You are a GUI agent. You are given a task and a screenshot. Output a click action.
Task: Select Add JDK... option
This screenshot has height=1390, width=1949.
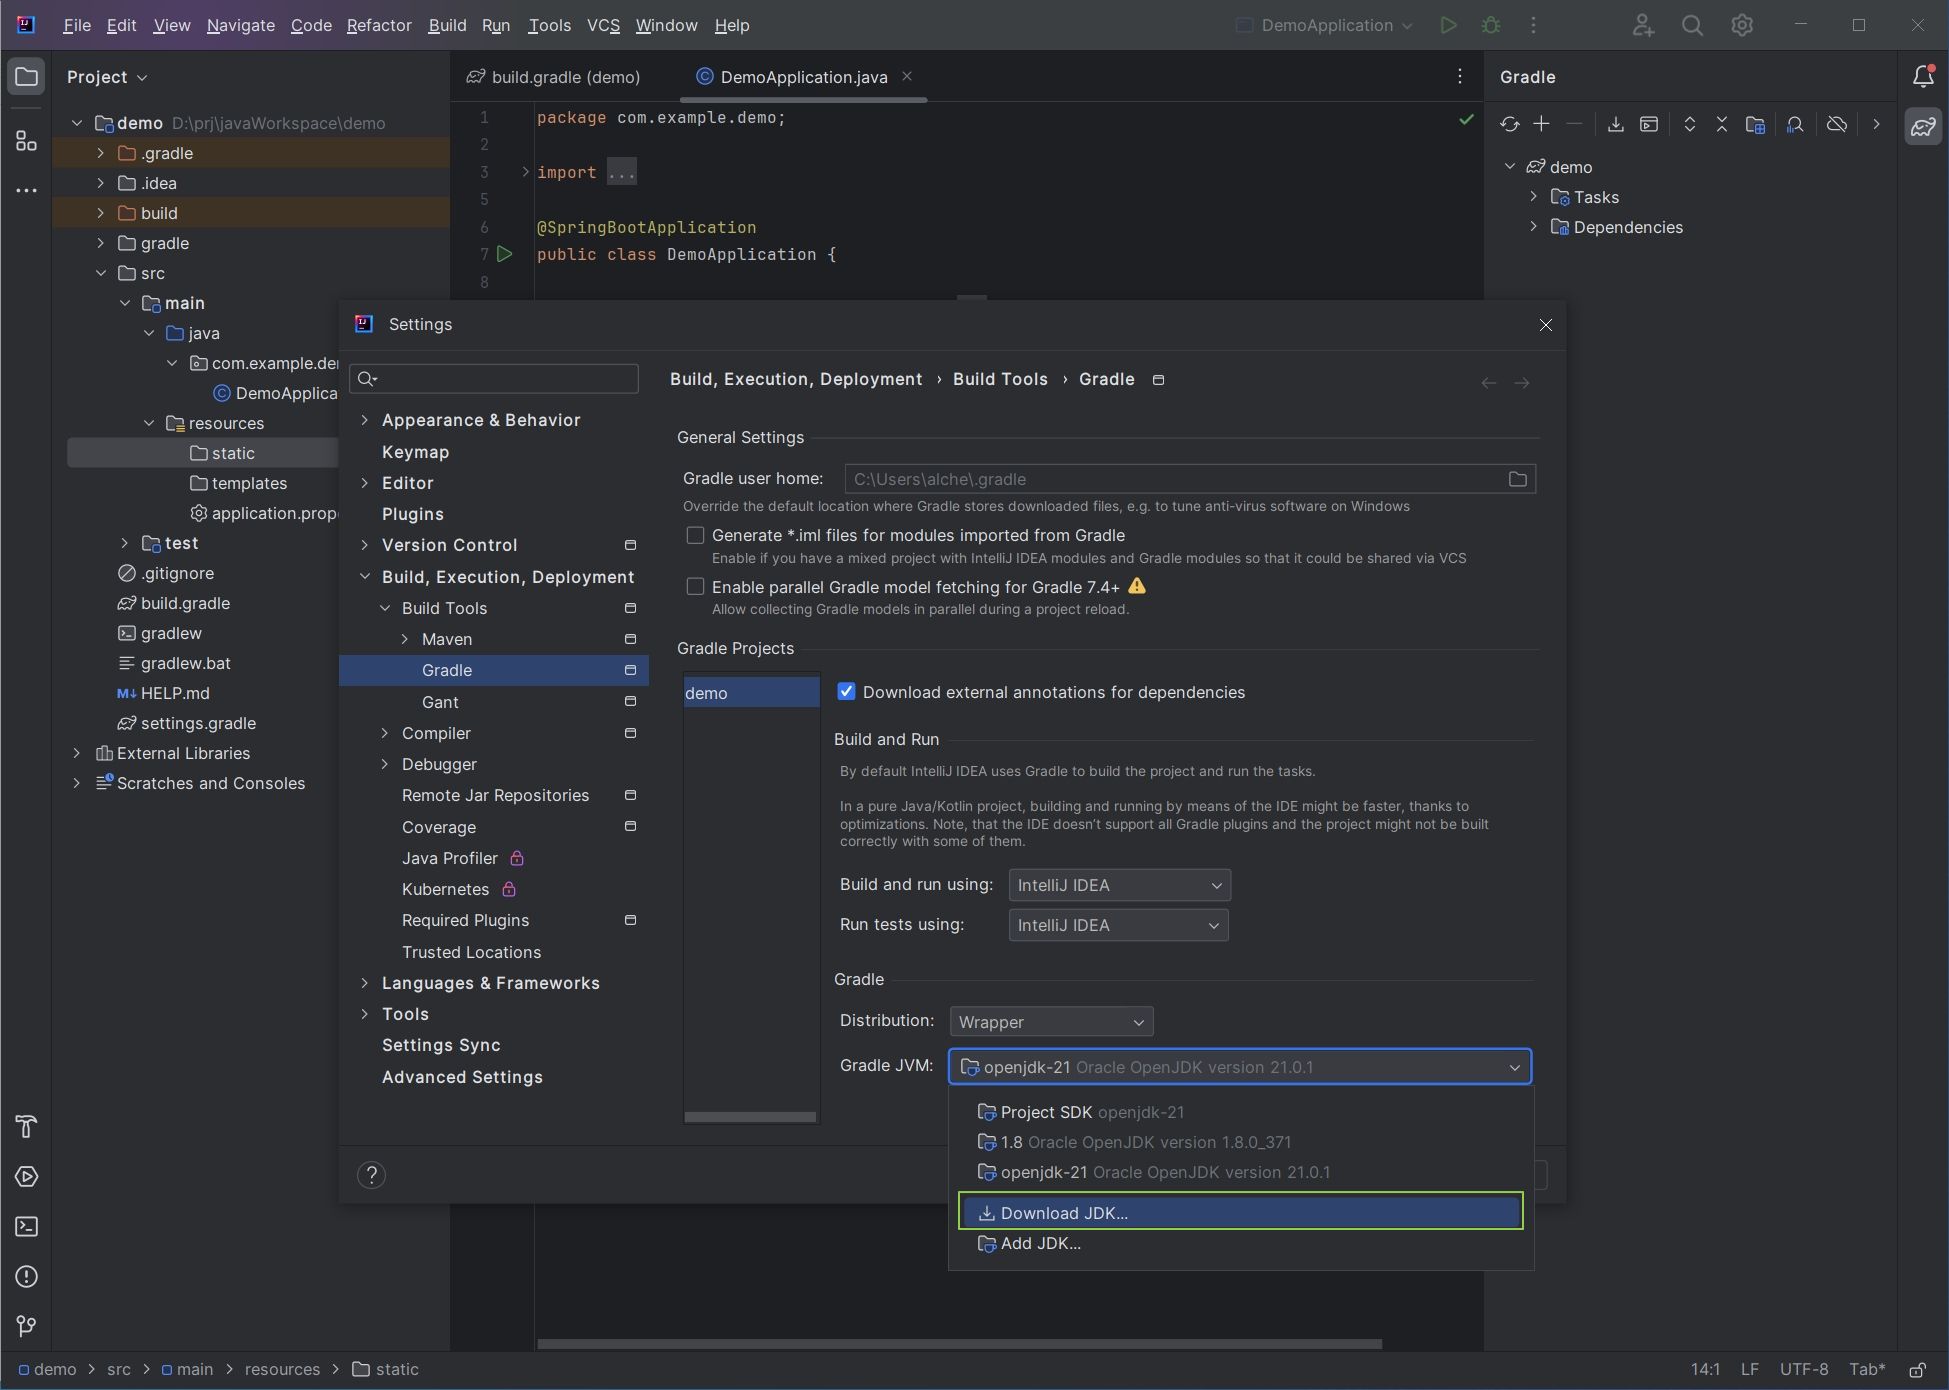[x=1040, y=1243]
